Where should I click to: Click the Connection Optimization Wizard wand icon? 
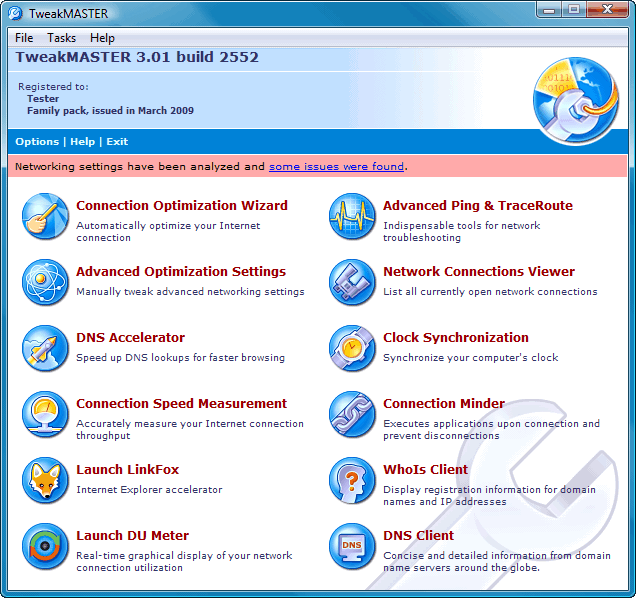click(45, 216)
